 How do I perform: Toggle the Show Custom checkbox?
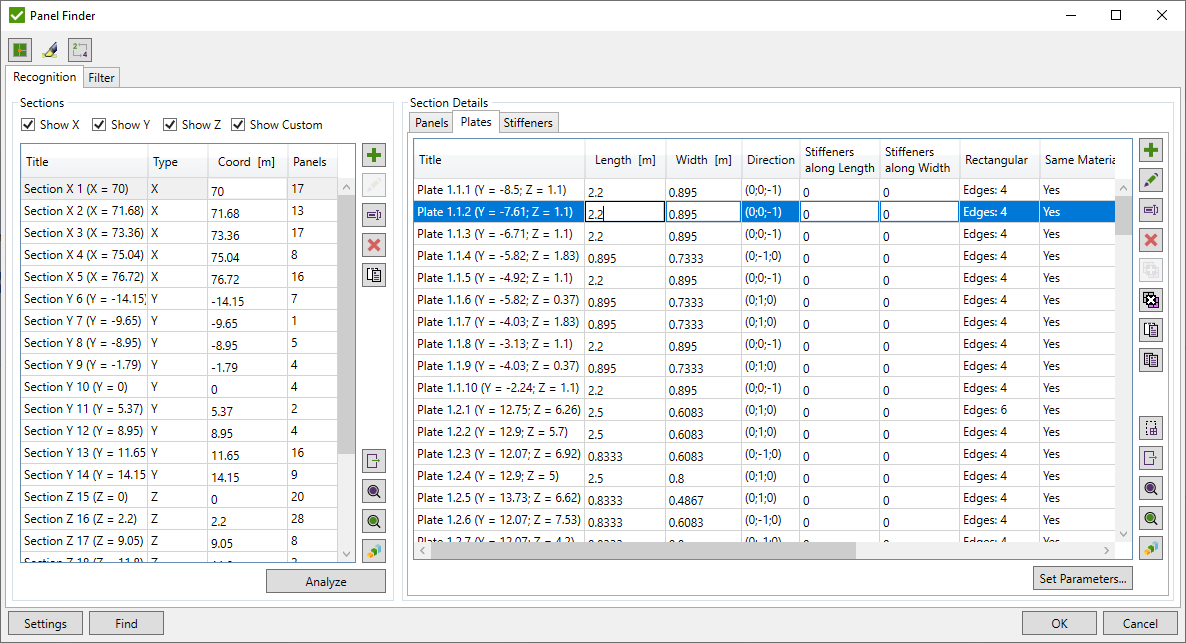[x=238, y=124]
